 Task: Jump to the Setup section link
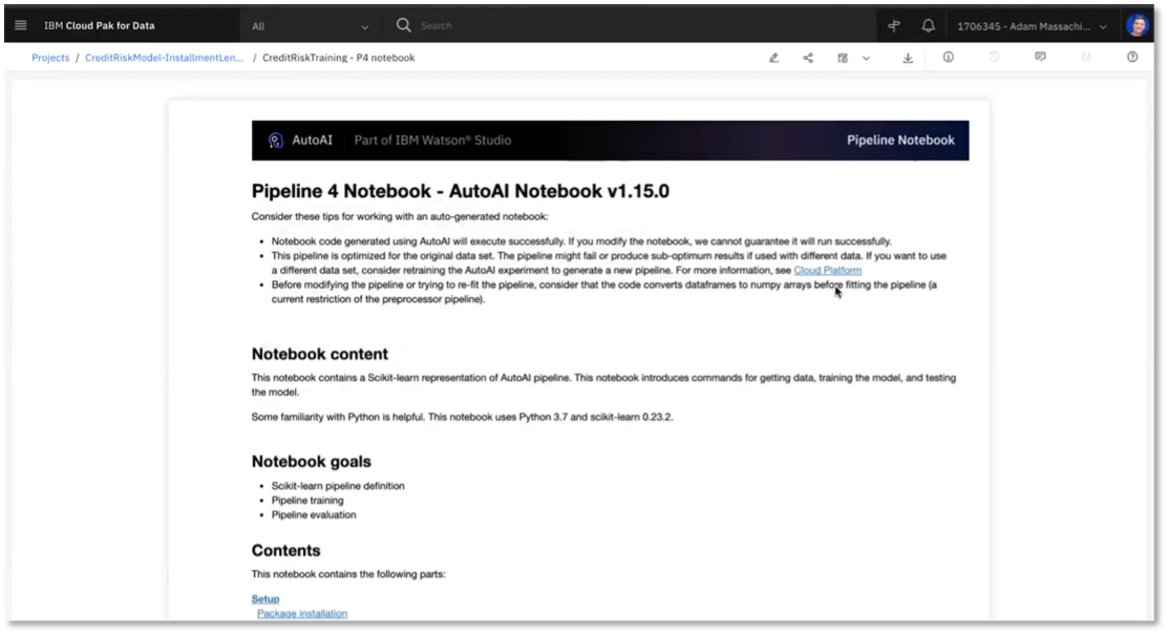265,599
